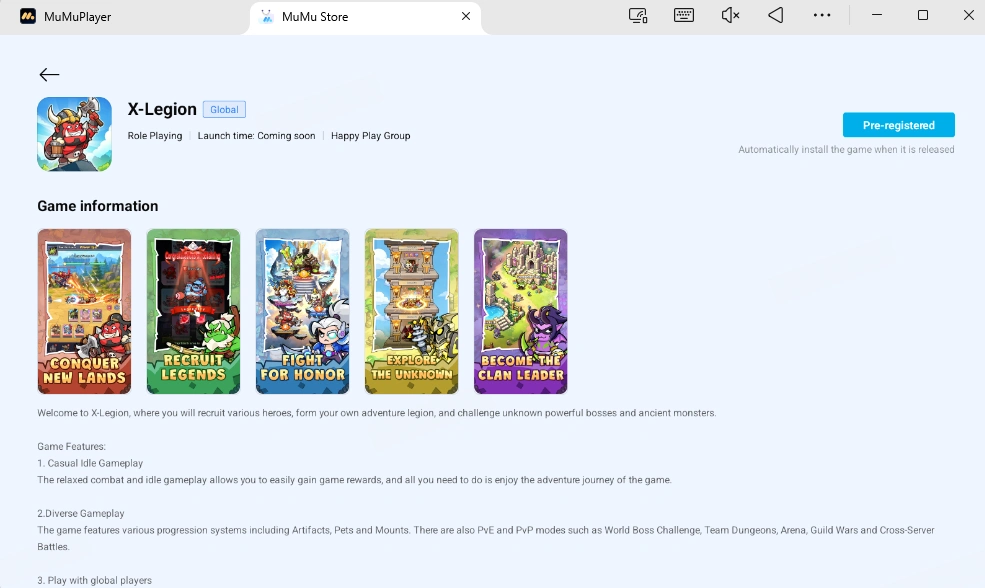Click 'Automatically install the game' note
The width and height of the screenshot is (985, 588).
click(x=846, y=150)
